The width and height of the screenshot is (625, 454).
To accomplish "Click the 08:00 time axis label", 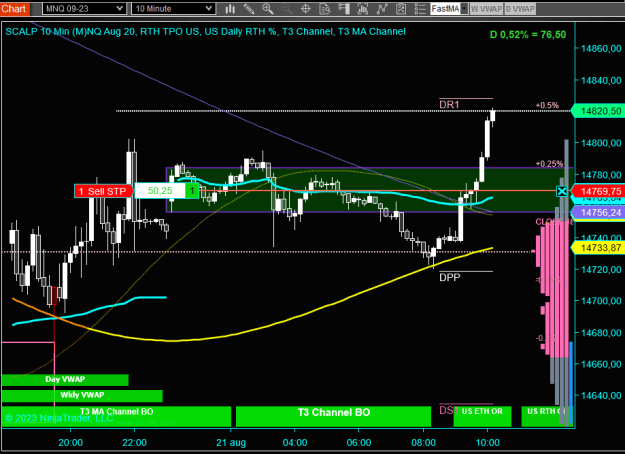I will point(423,443).
